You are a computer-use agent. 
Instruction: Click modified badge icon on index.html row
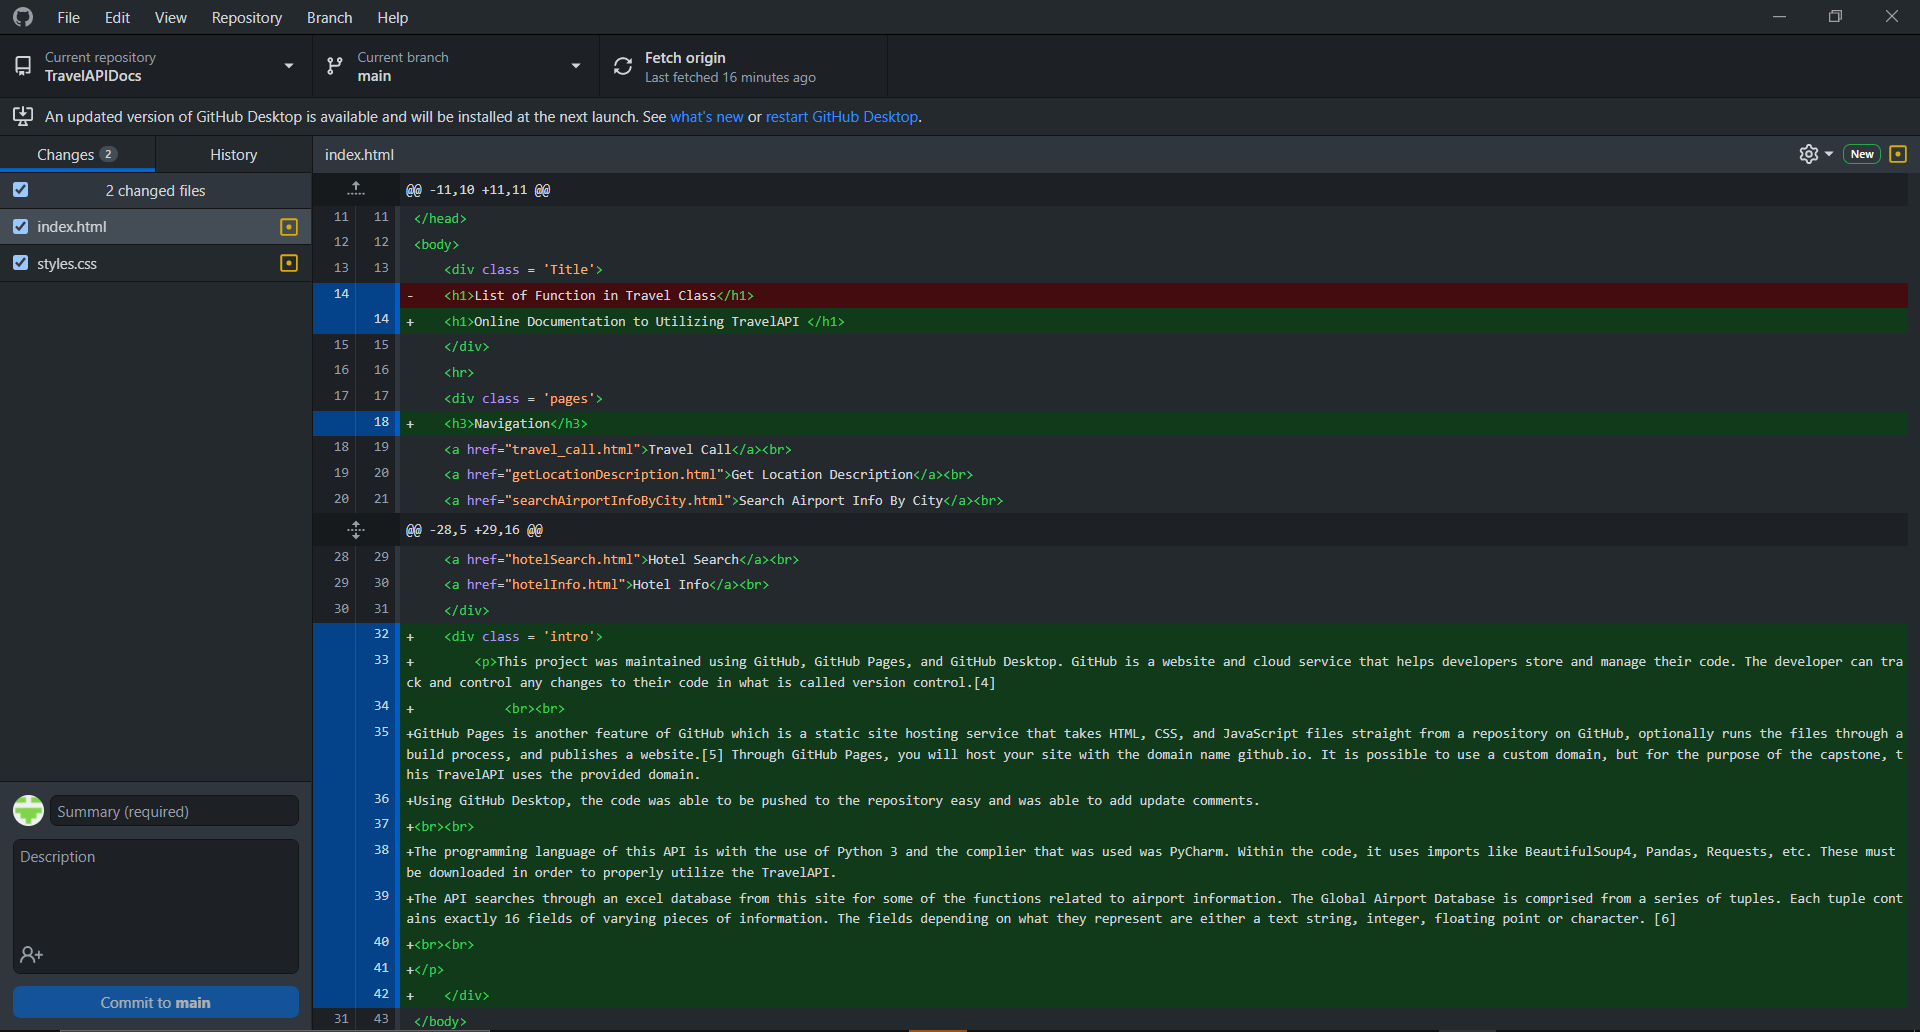coord(289,227)
